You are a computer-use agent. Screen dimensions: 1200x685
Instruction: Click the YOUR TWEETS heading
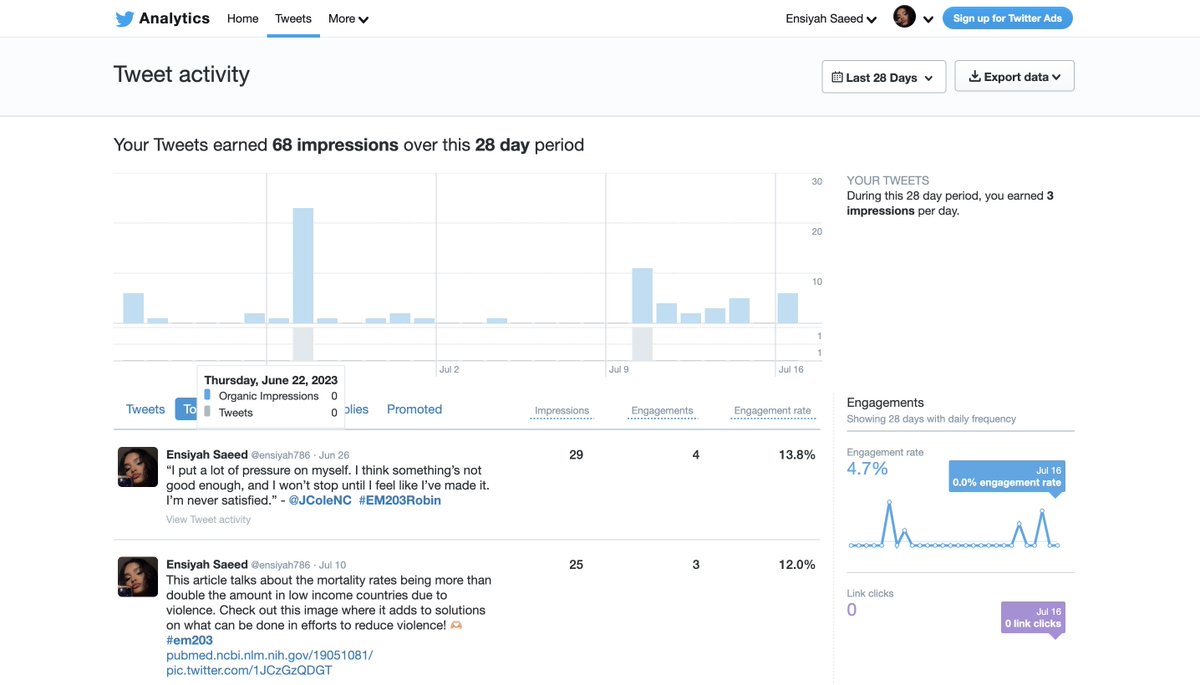point(888,181)
